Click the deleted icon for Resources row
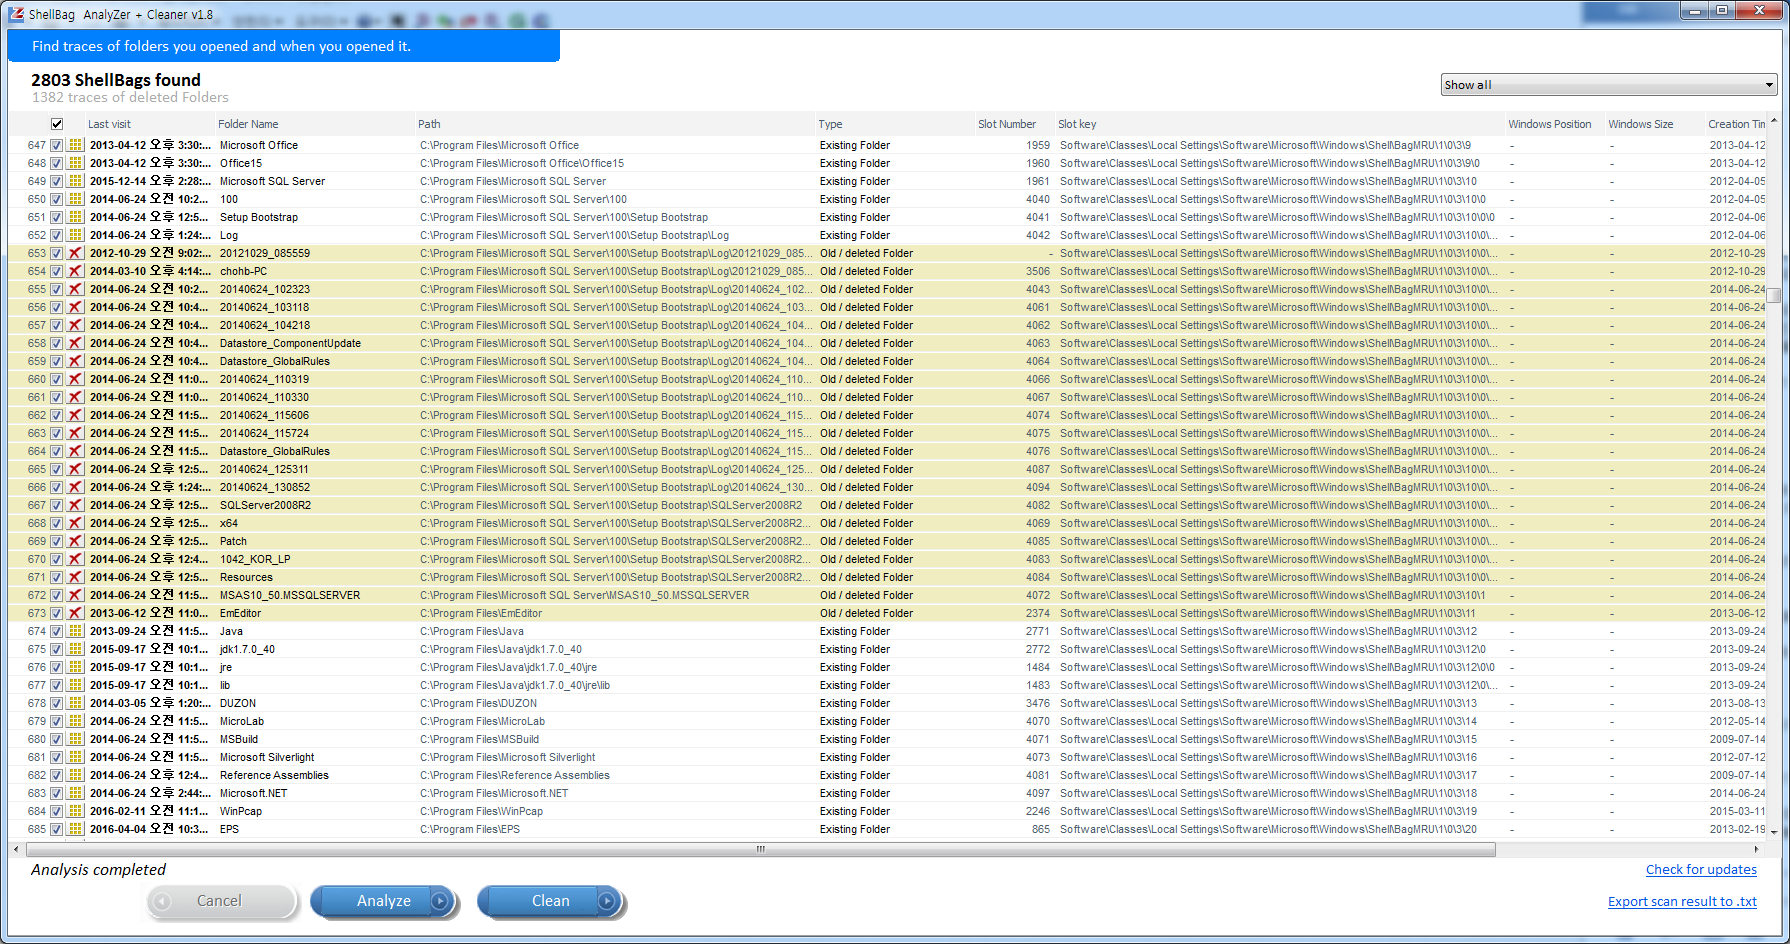The image size is (1790, 944). point(76,577)
